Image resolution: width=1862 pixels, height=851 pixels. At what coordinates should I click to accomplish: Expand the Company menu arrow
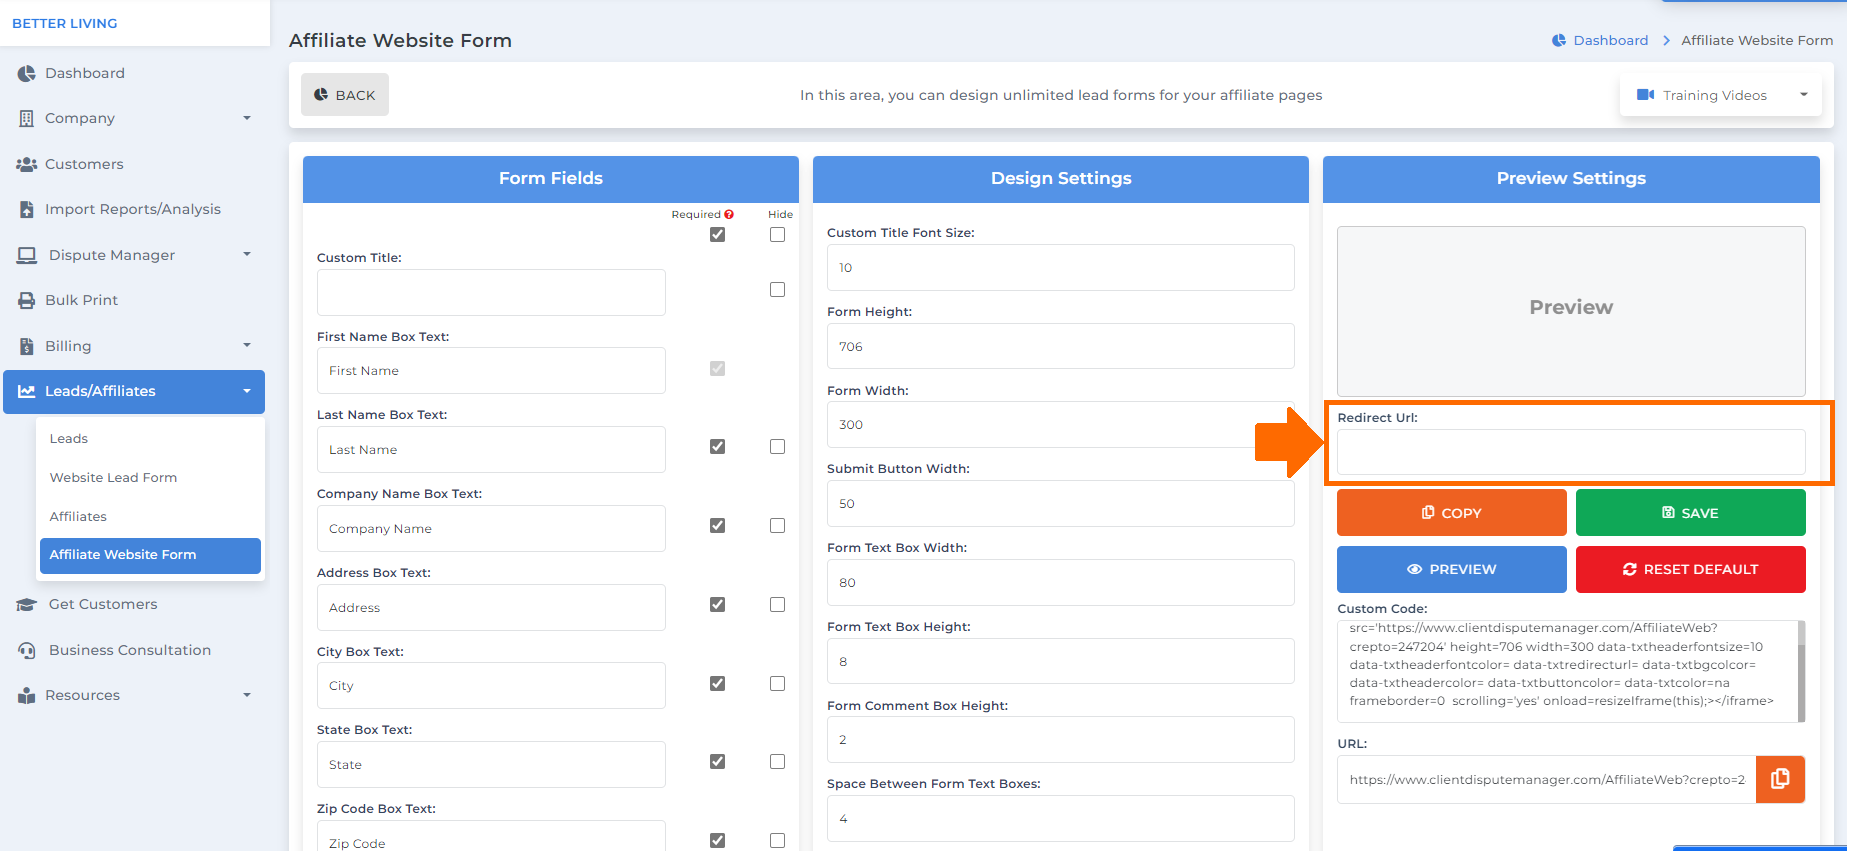click(247, 118)
